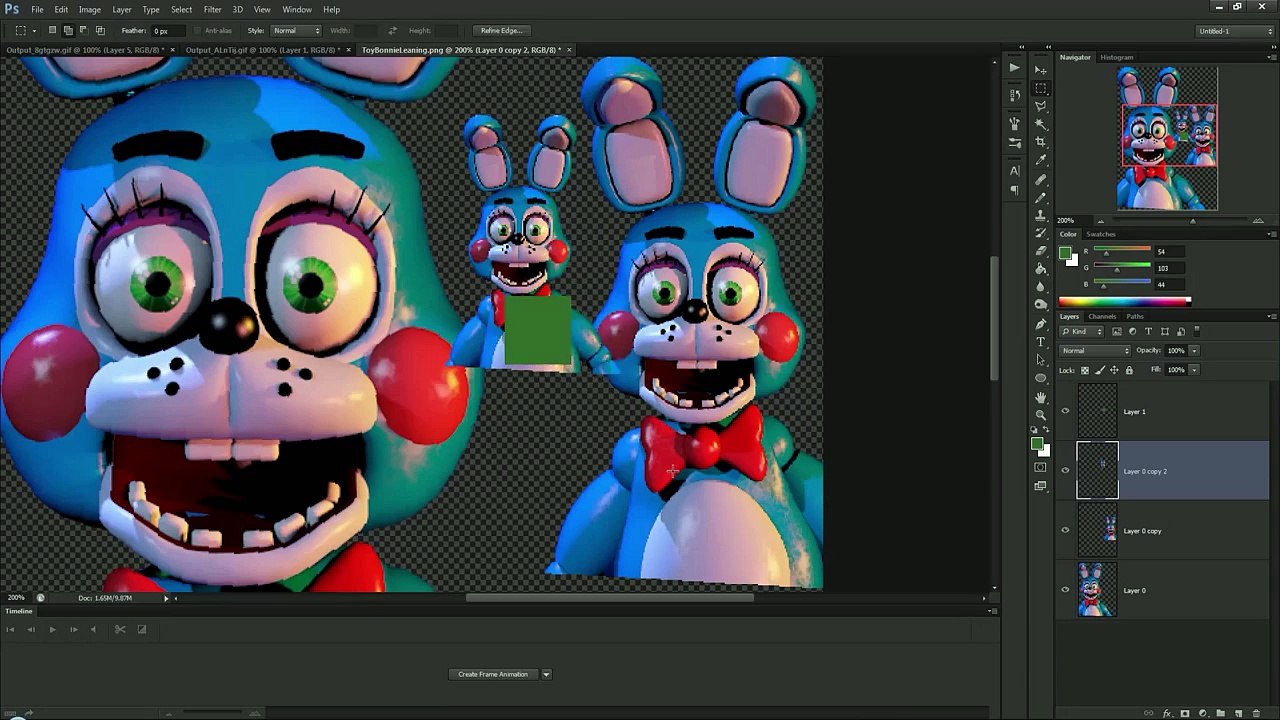This screenshot has height=720, width=1280.
Task: Click Create Frame Animation button
Action: [493, 674]
